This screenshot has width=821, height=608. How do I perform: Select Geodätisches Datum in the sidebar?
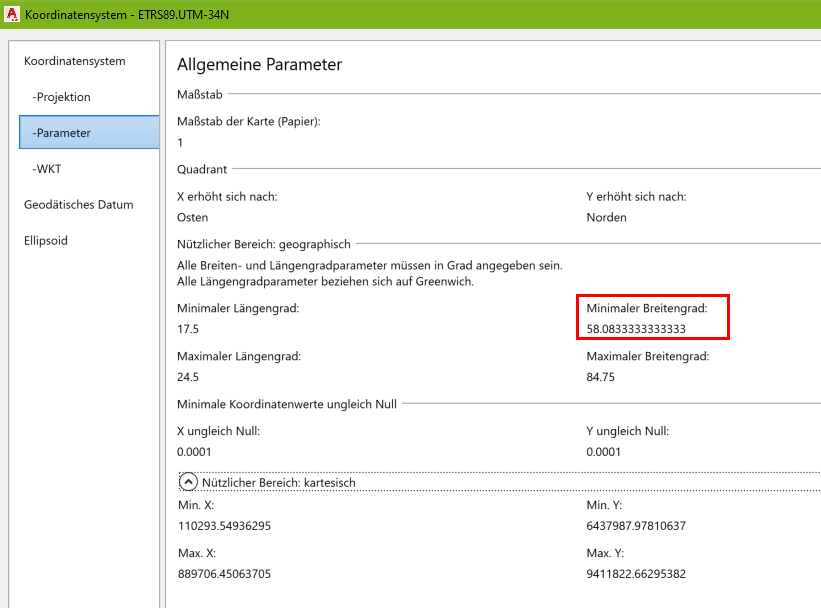pos(78,204)
